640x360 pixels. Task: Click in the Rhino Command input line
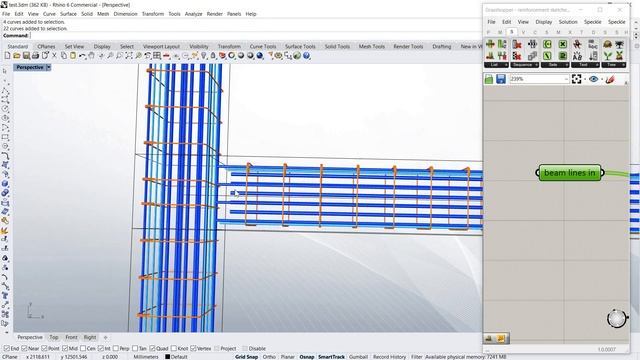pos(255,36)
